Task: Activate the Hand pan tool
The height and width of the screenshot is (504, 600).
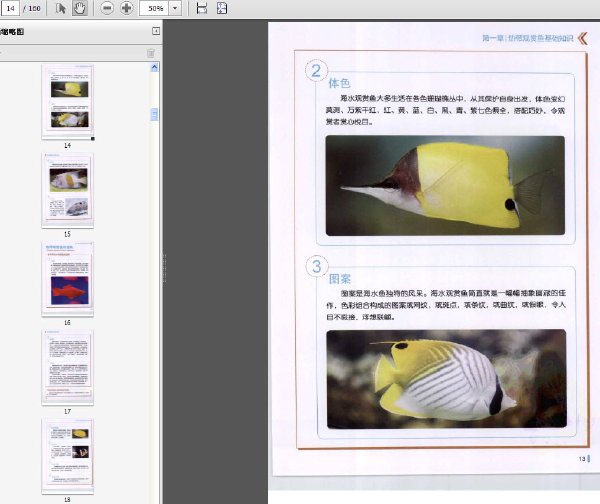Action: (79, 8)
